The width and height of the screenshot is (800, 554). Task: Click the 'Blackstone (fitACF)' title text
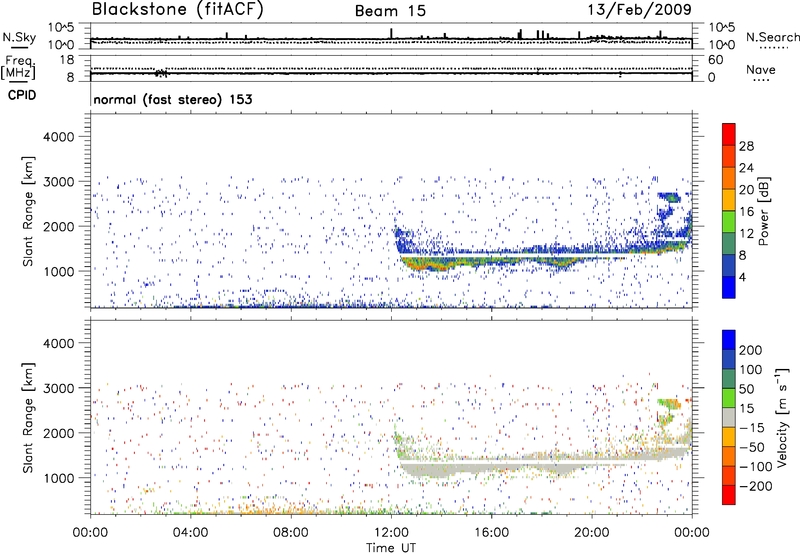[x=178, y=9]
